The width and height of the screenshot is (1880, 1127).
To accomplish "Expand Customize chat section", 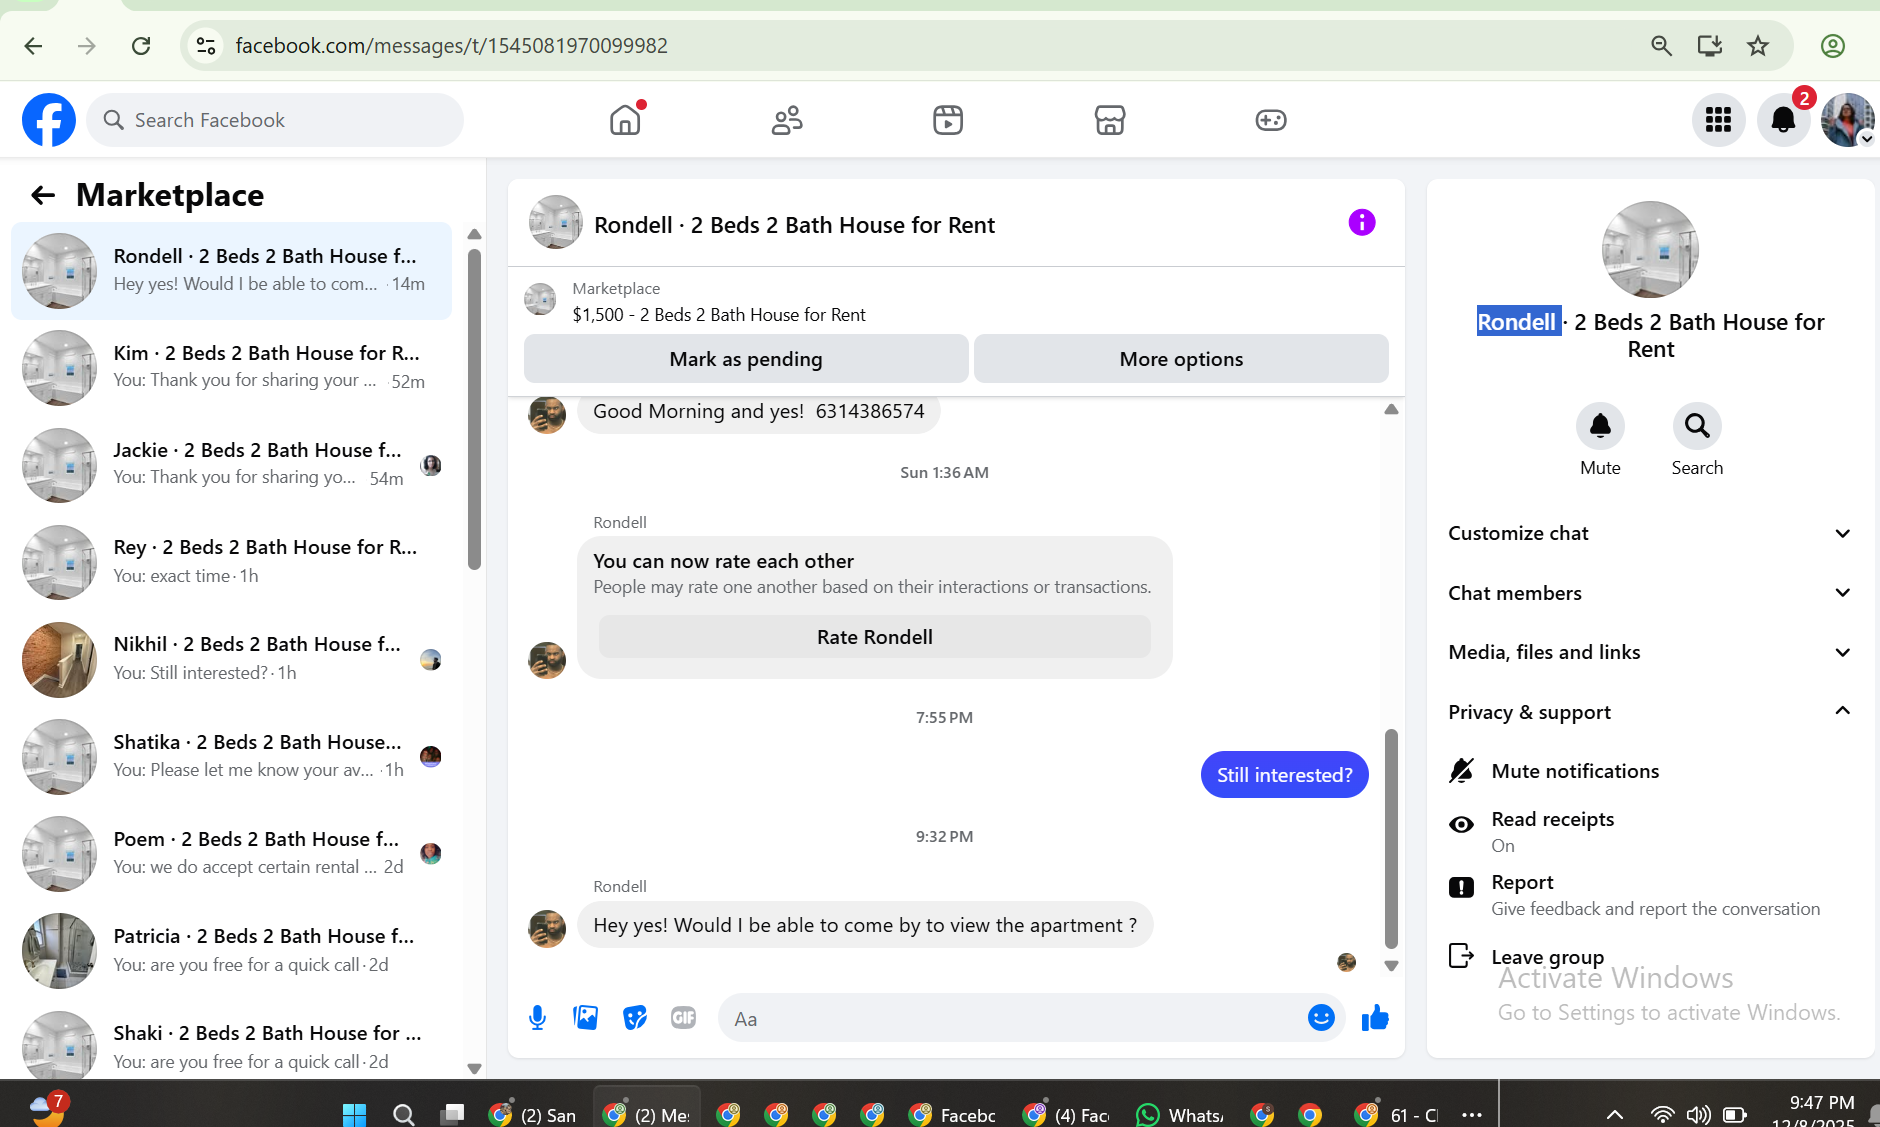I will pos(1650,533).
